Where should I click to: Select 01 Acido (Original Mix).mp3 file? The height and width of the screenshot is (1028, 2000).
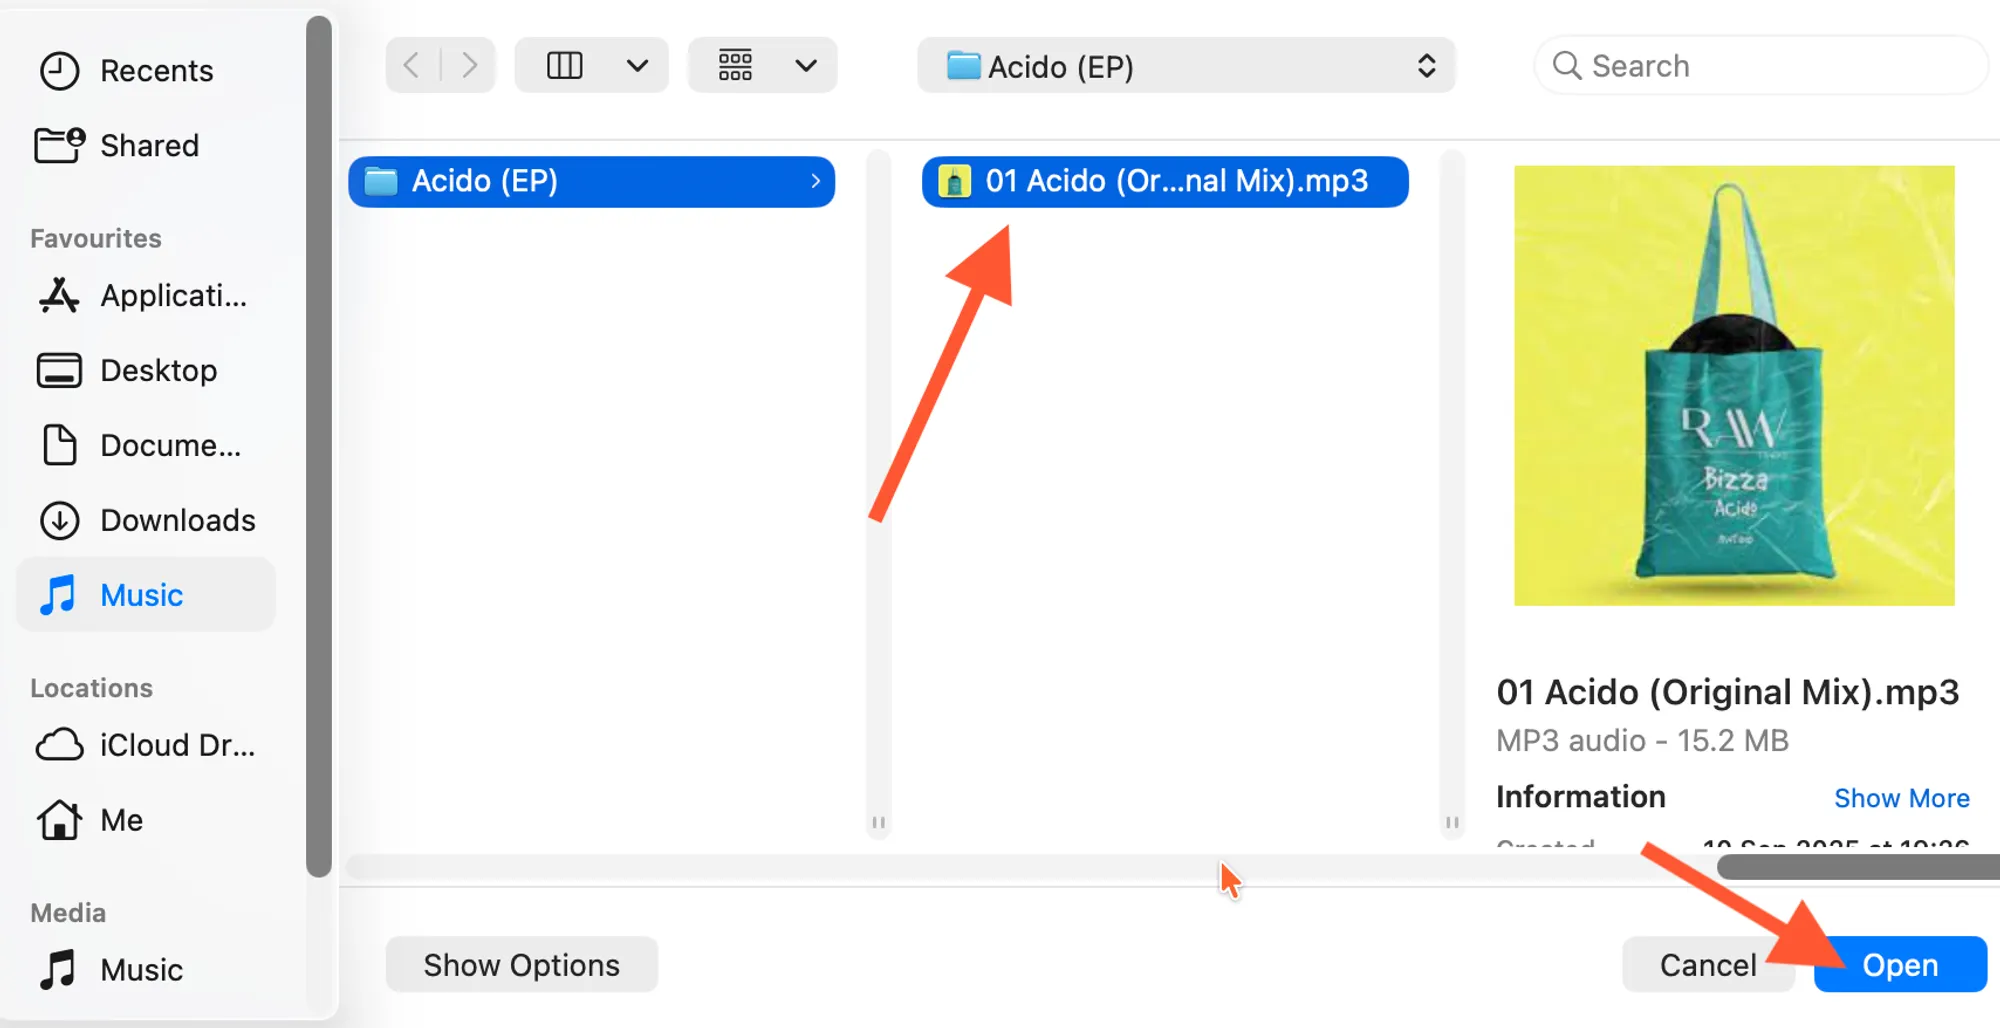pos(1165,182)
